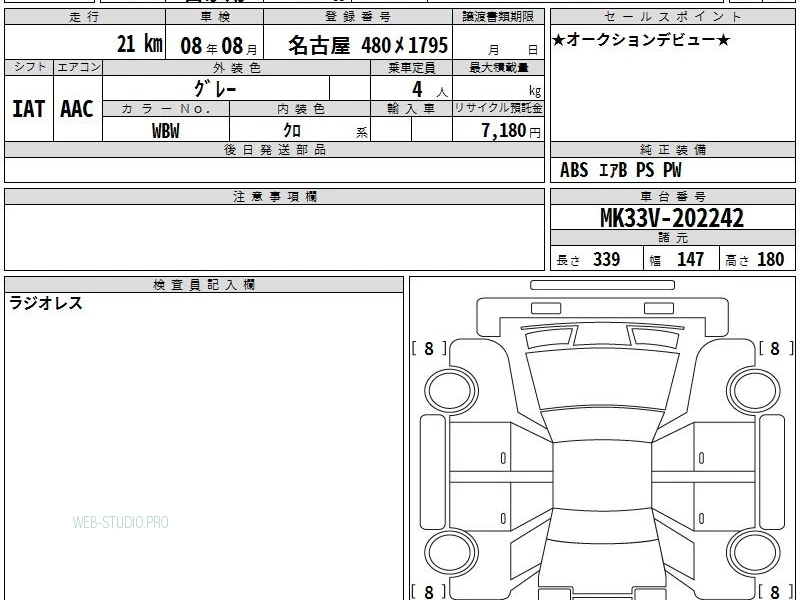Click the rear-left wheel on diagram
This screenshot has width=800, height=600.
[451, 553]
